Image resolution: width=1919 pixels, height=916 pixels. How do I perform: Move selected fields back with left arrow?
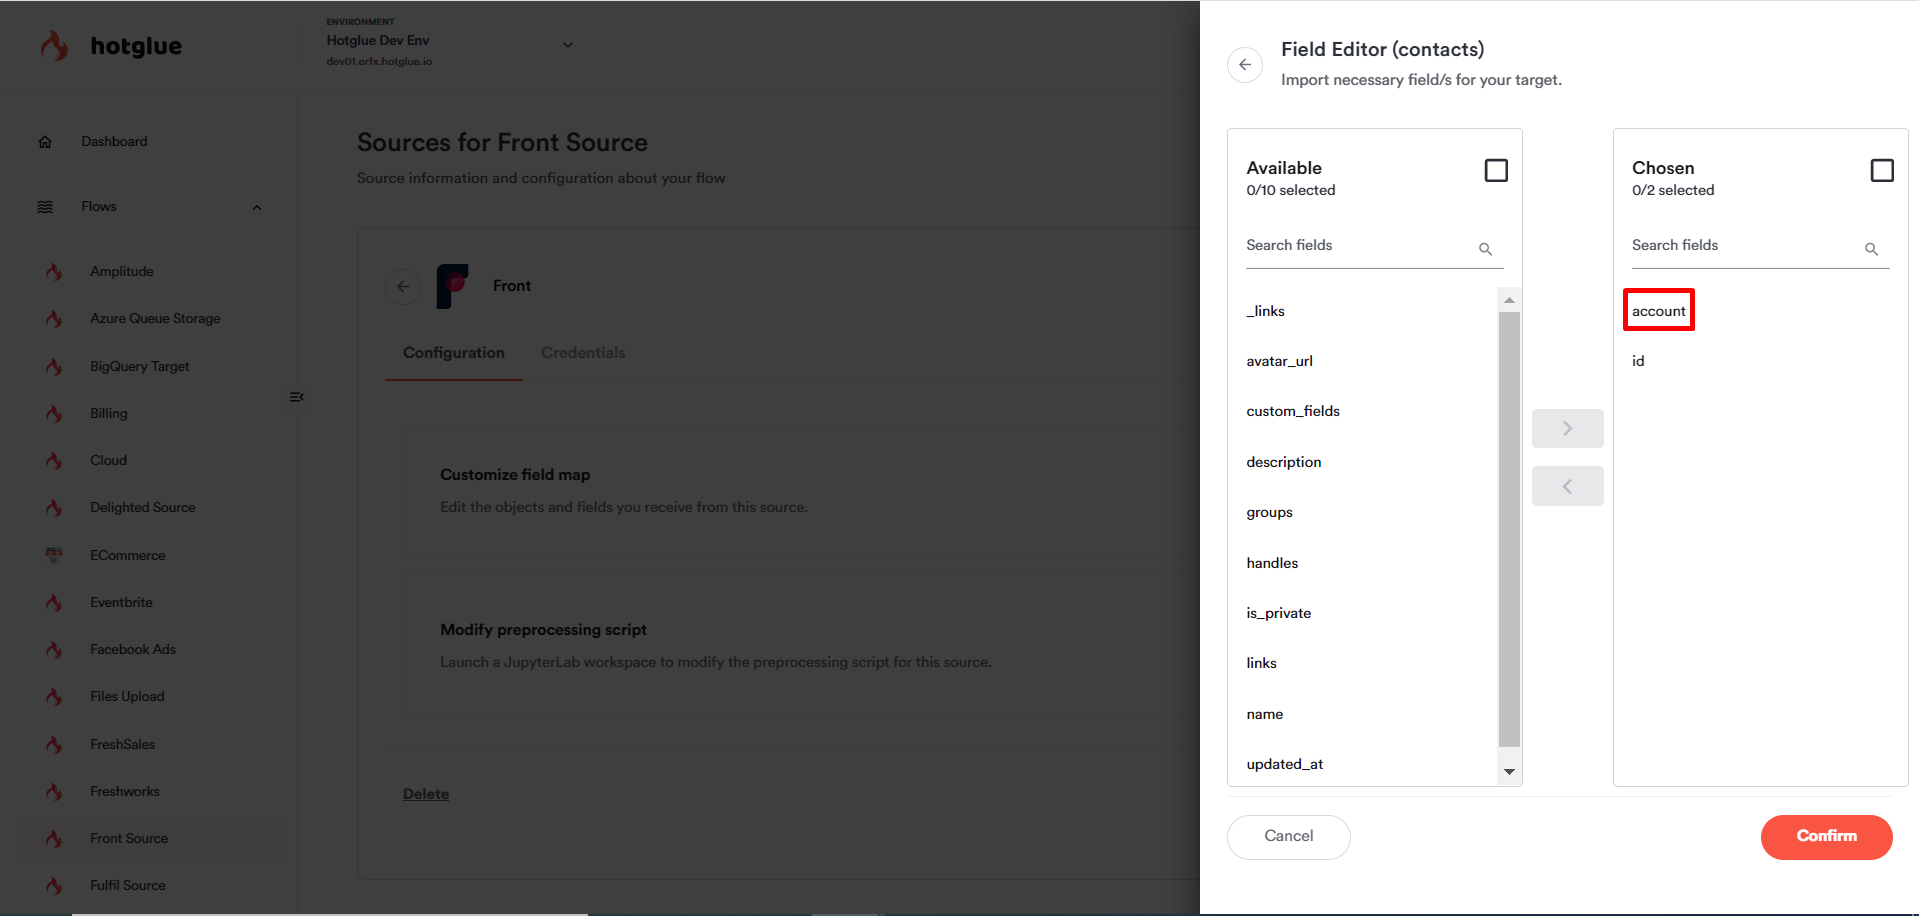[x=1567, y=486]
